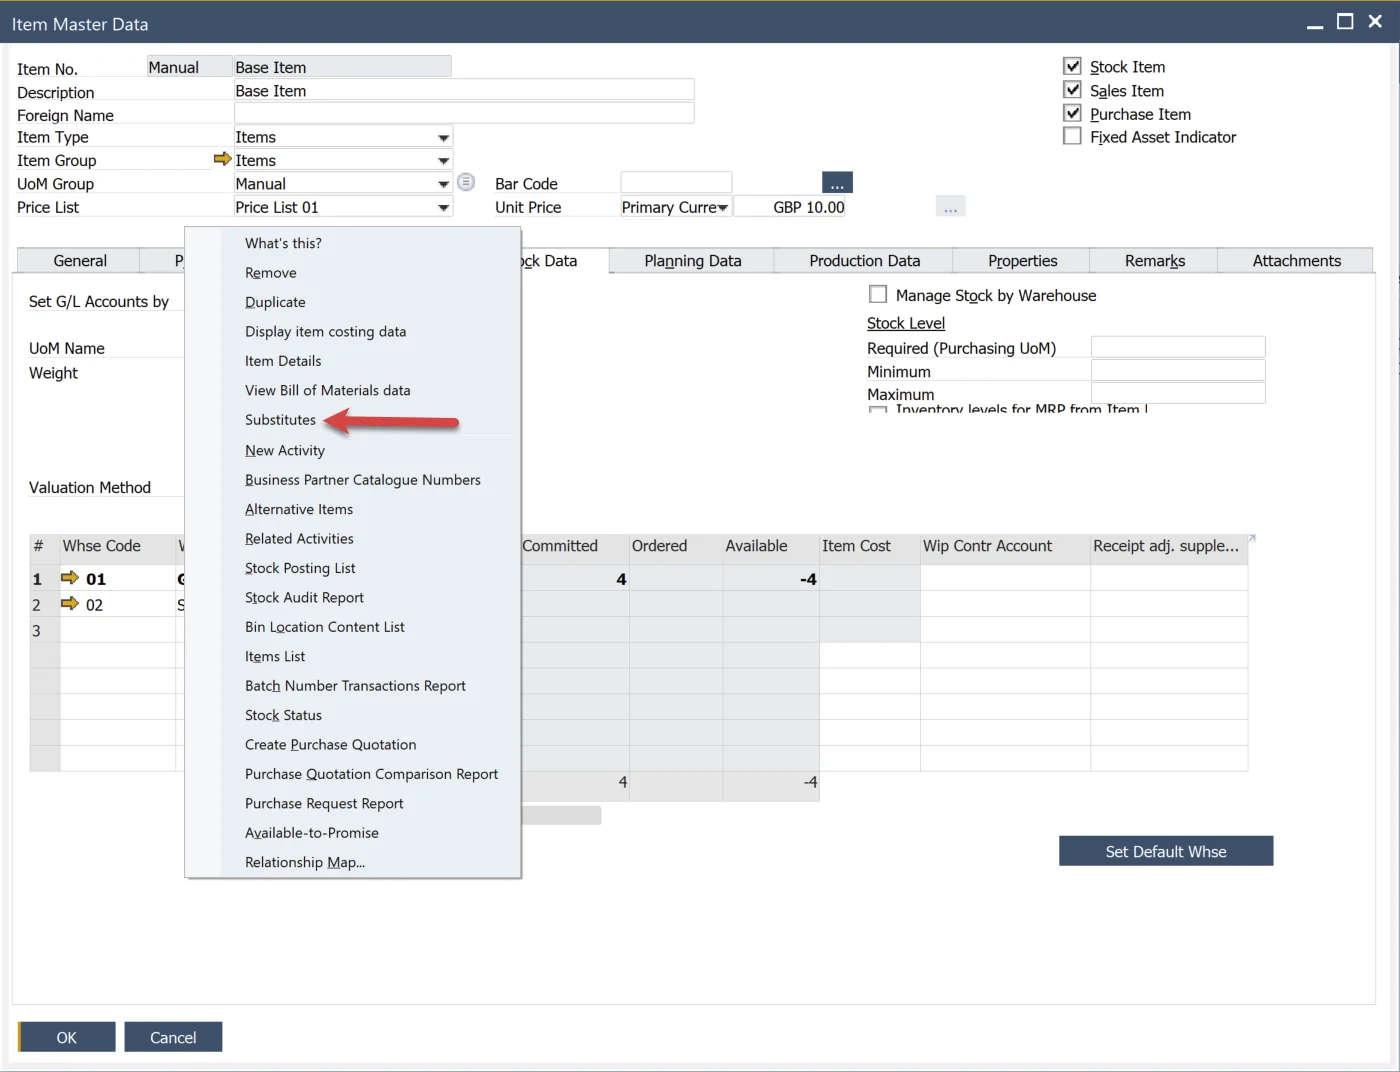Open the Primary Currency dropdown
This screenshot has width=1400, height=1072.
tap(722, 207)
